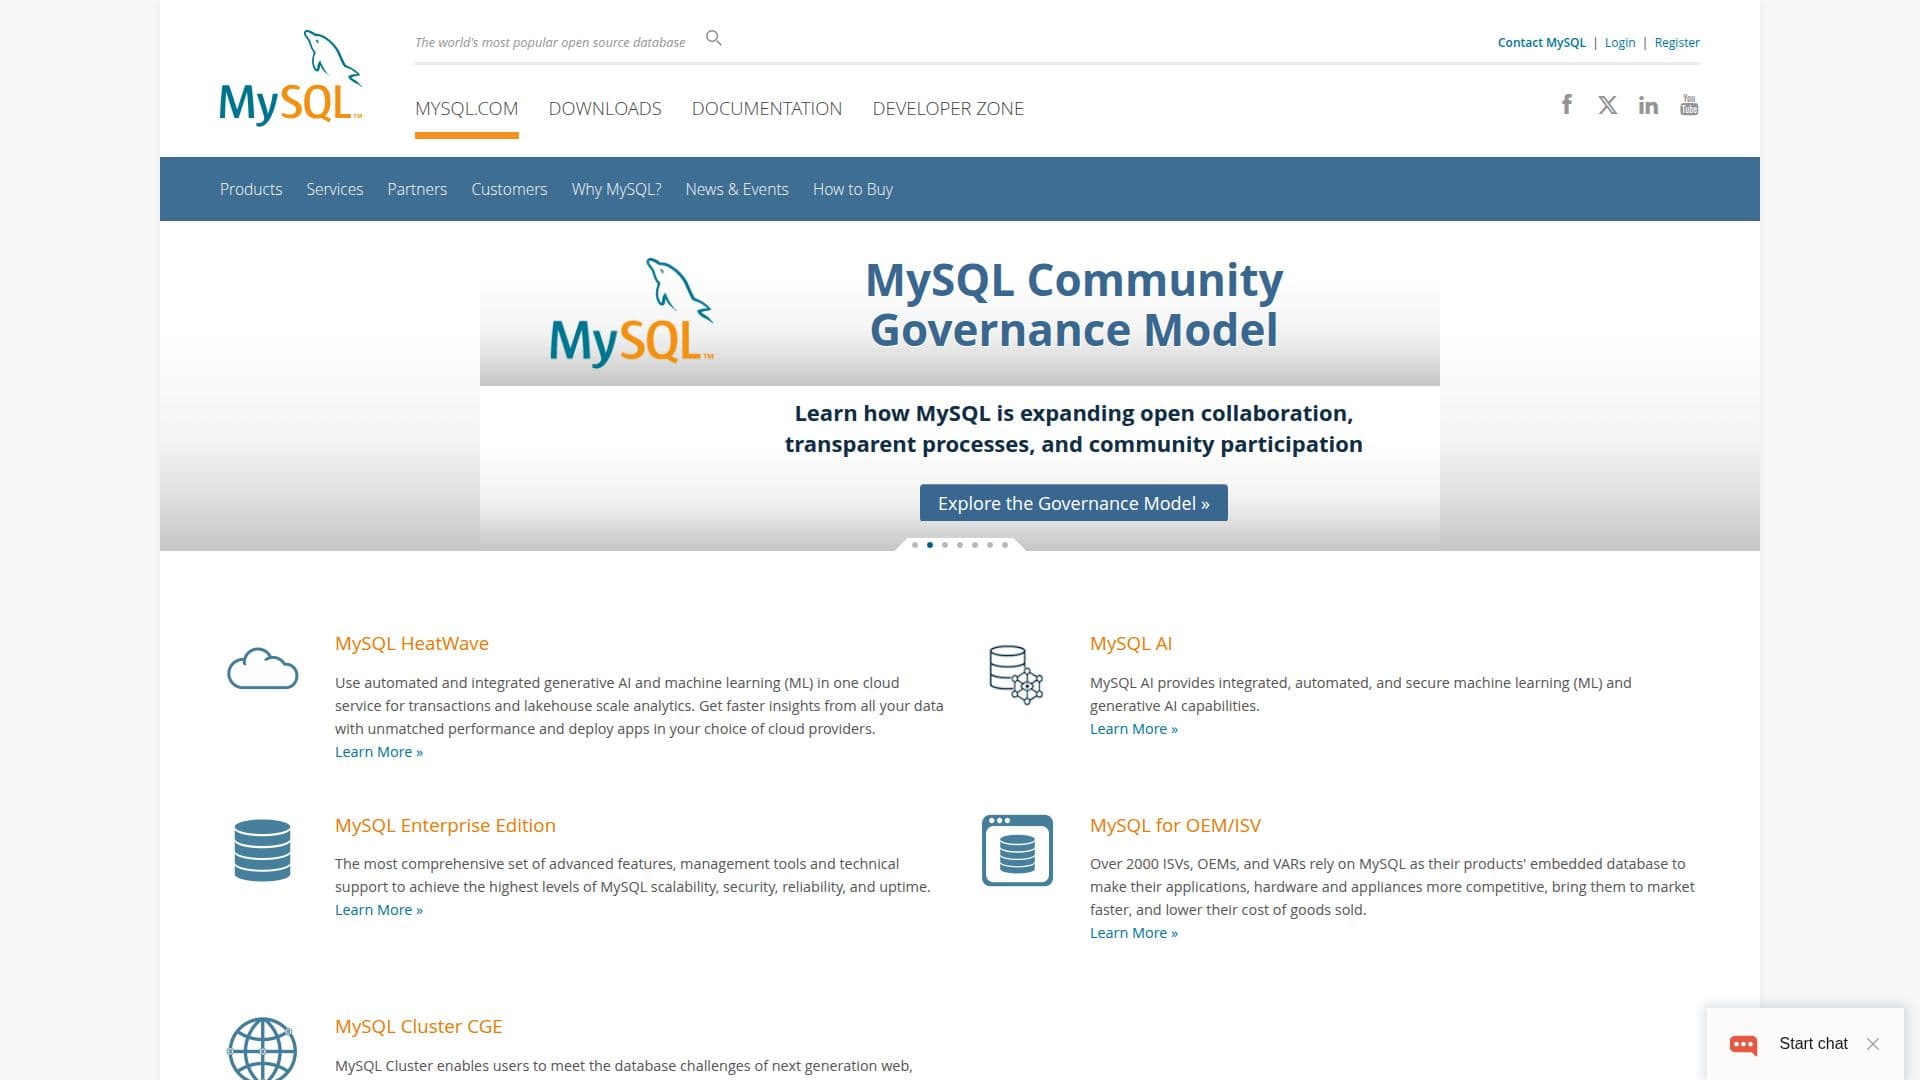
Task: Click the Contact MySQL link
Action: tap(1541, 43)
